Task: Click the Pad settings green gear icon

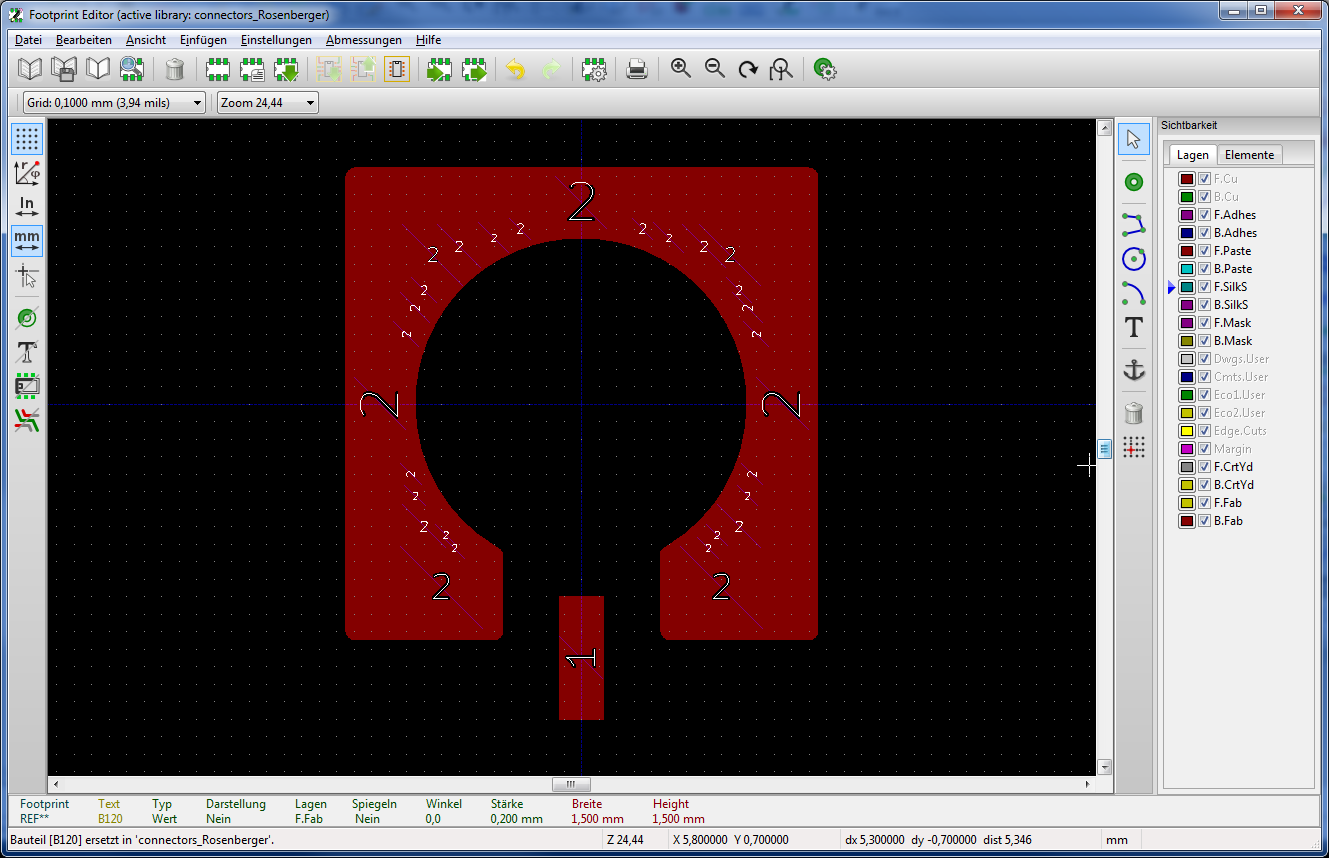Action: pos(825,69)
